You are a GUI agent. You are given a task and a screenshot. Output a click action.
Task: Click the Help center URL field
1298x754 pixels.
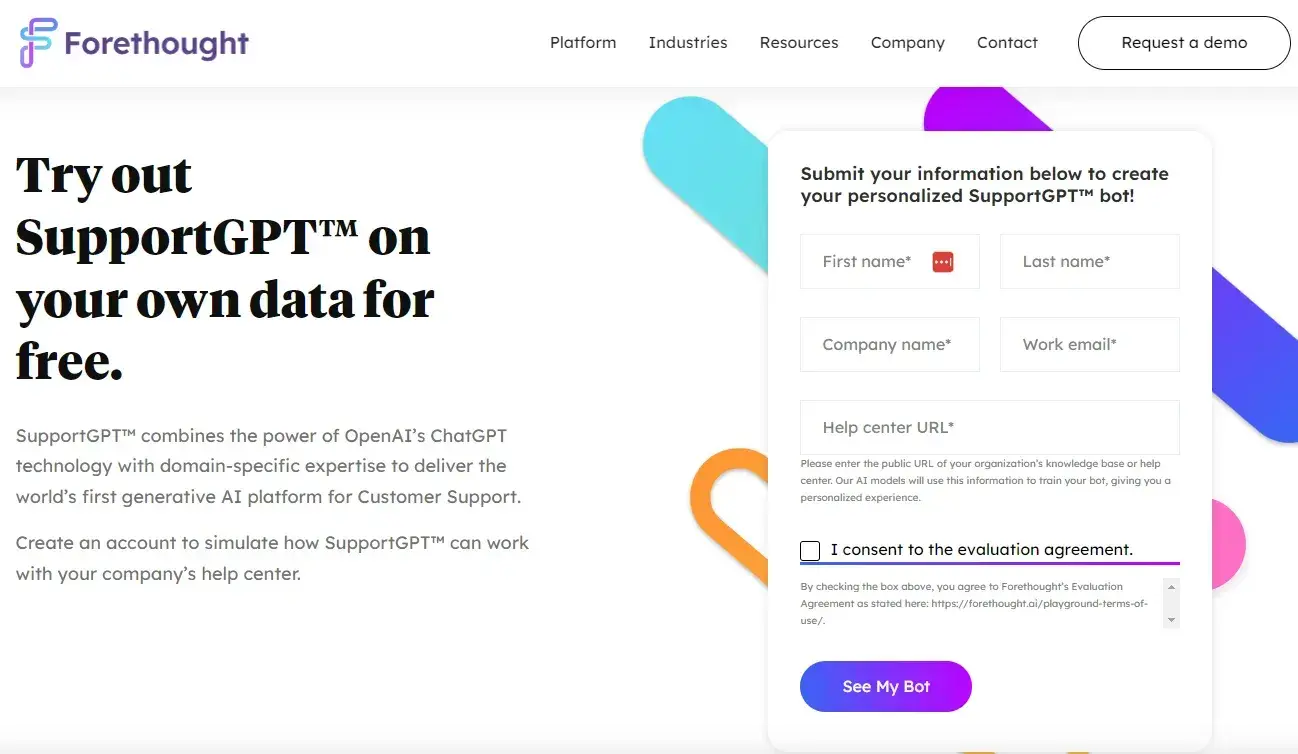click(x=990, y=428)
